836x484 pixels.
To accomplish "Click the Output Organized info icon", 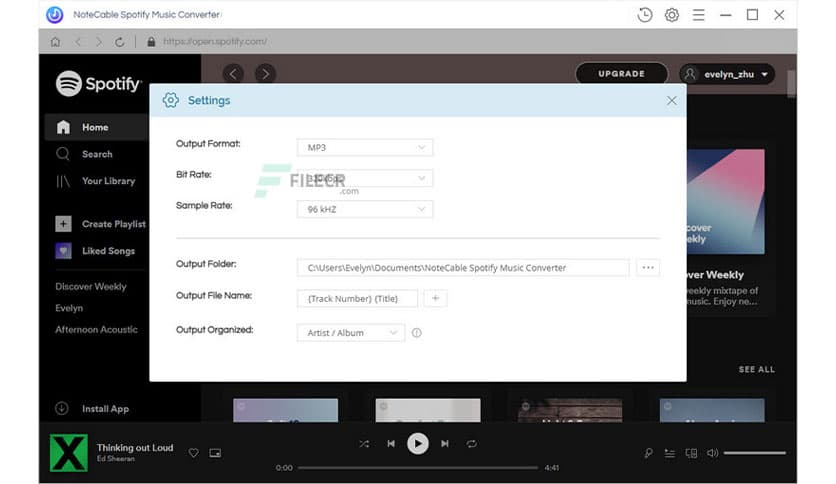I will [x=416, y=333].
